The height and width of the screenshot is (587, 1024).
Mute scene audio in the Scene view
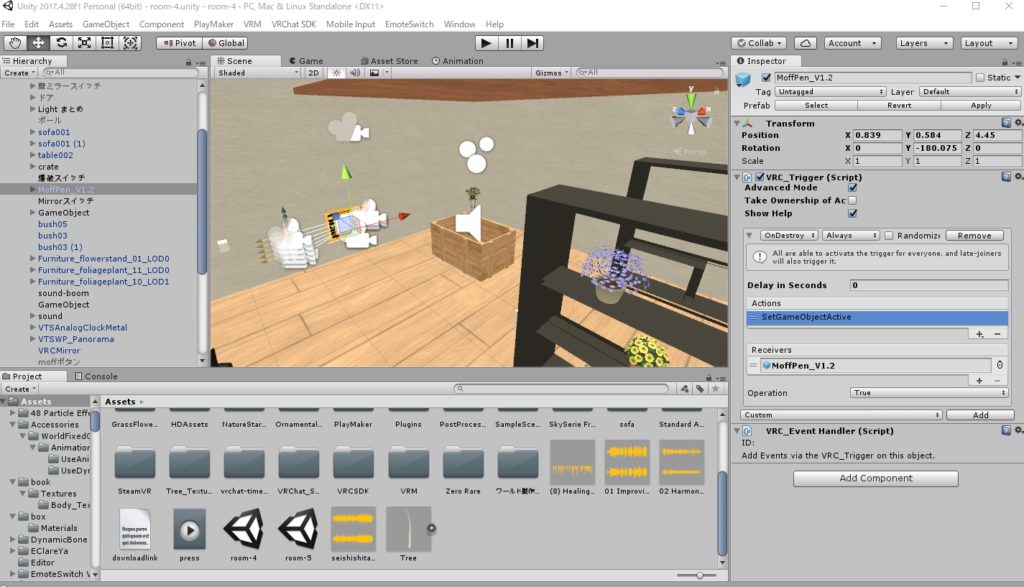coord(357,72)
